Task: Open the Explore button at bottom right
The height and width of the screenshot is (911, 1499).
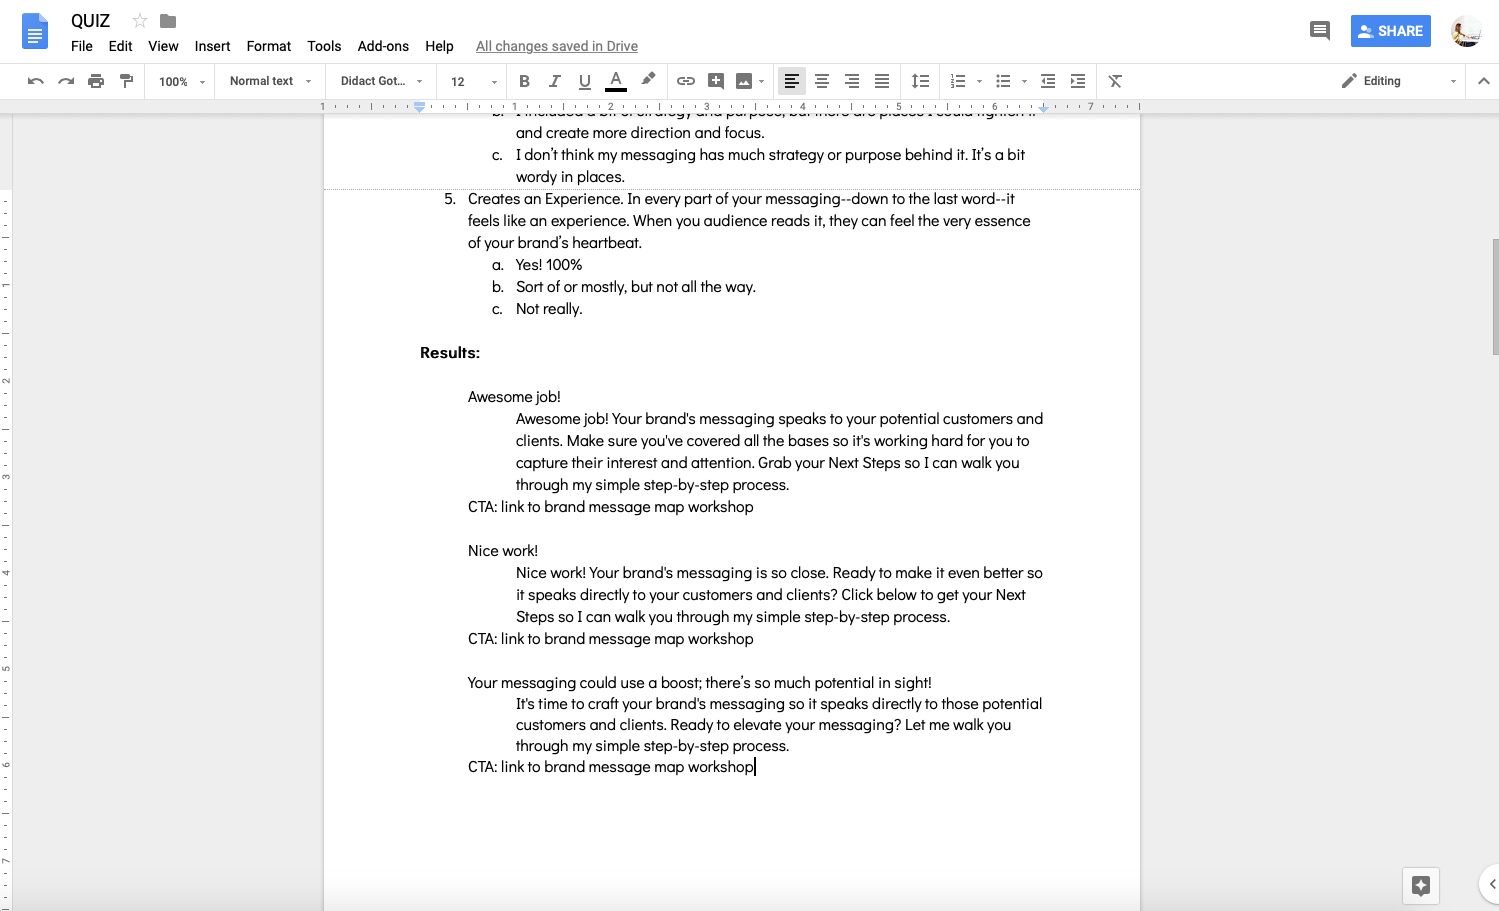Action: (1421, 885)
